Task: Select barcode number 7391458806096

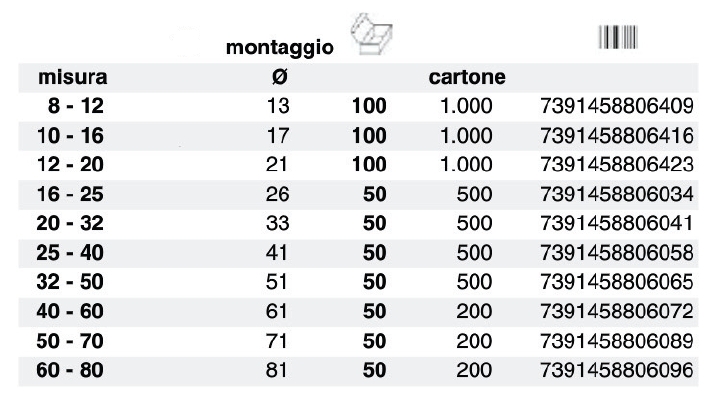Action: click(616, 371)
